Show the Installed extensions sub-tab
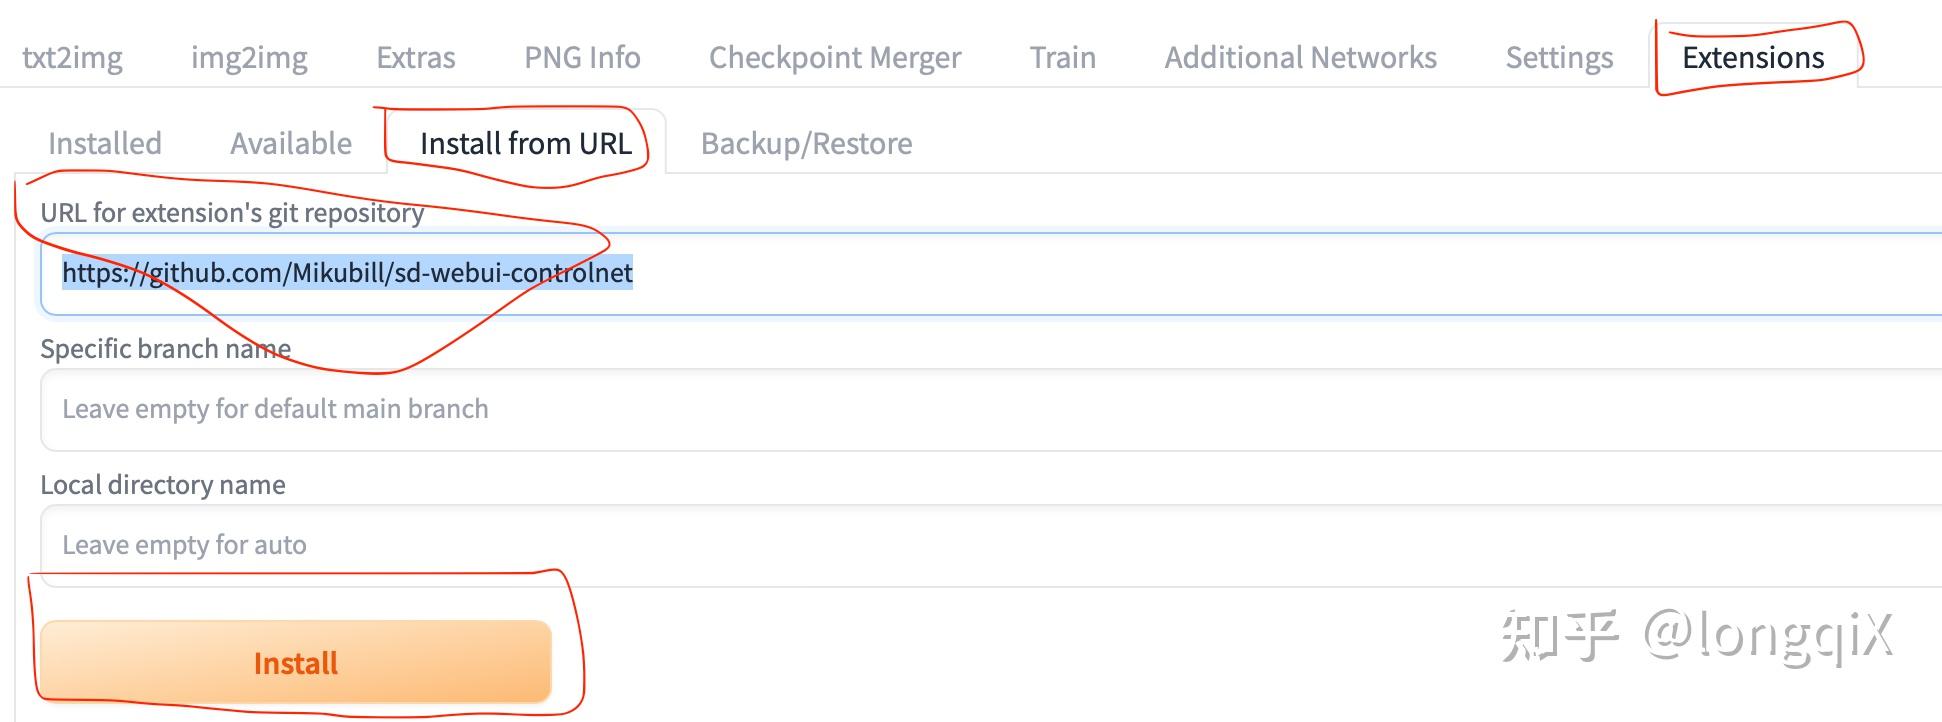This screenshot has height=722, width=1942. click(x=104, y=144)
